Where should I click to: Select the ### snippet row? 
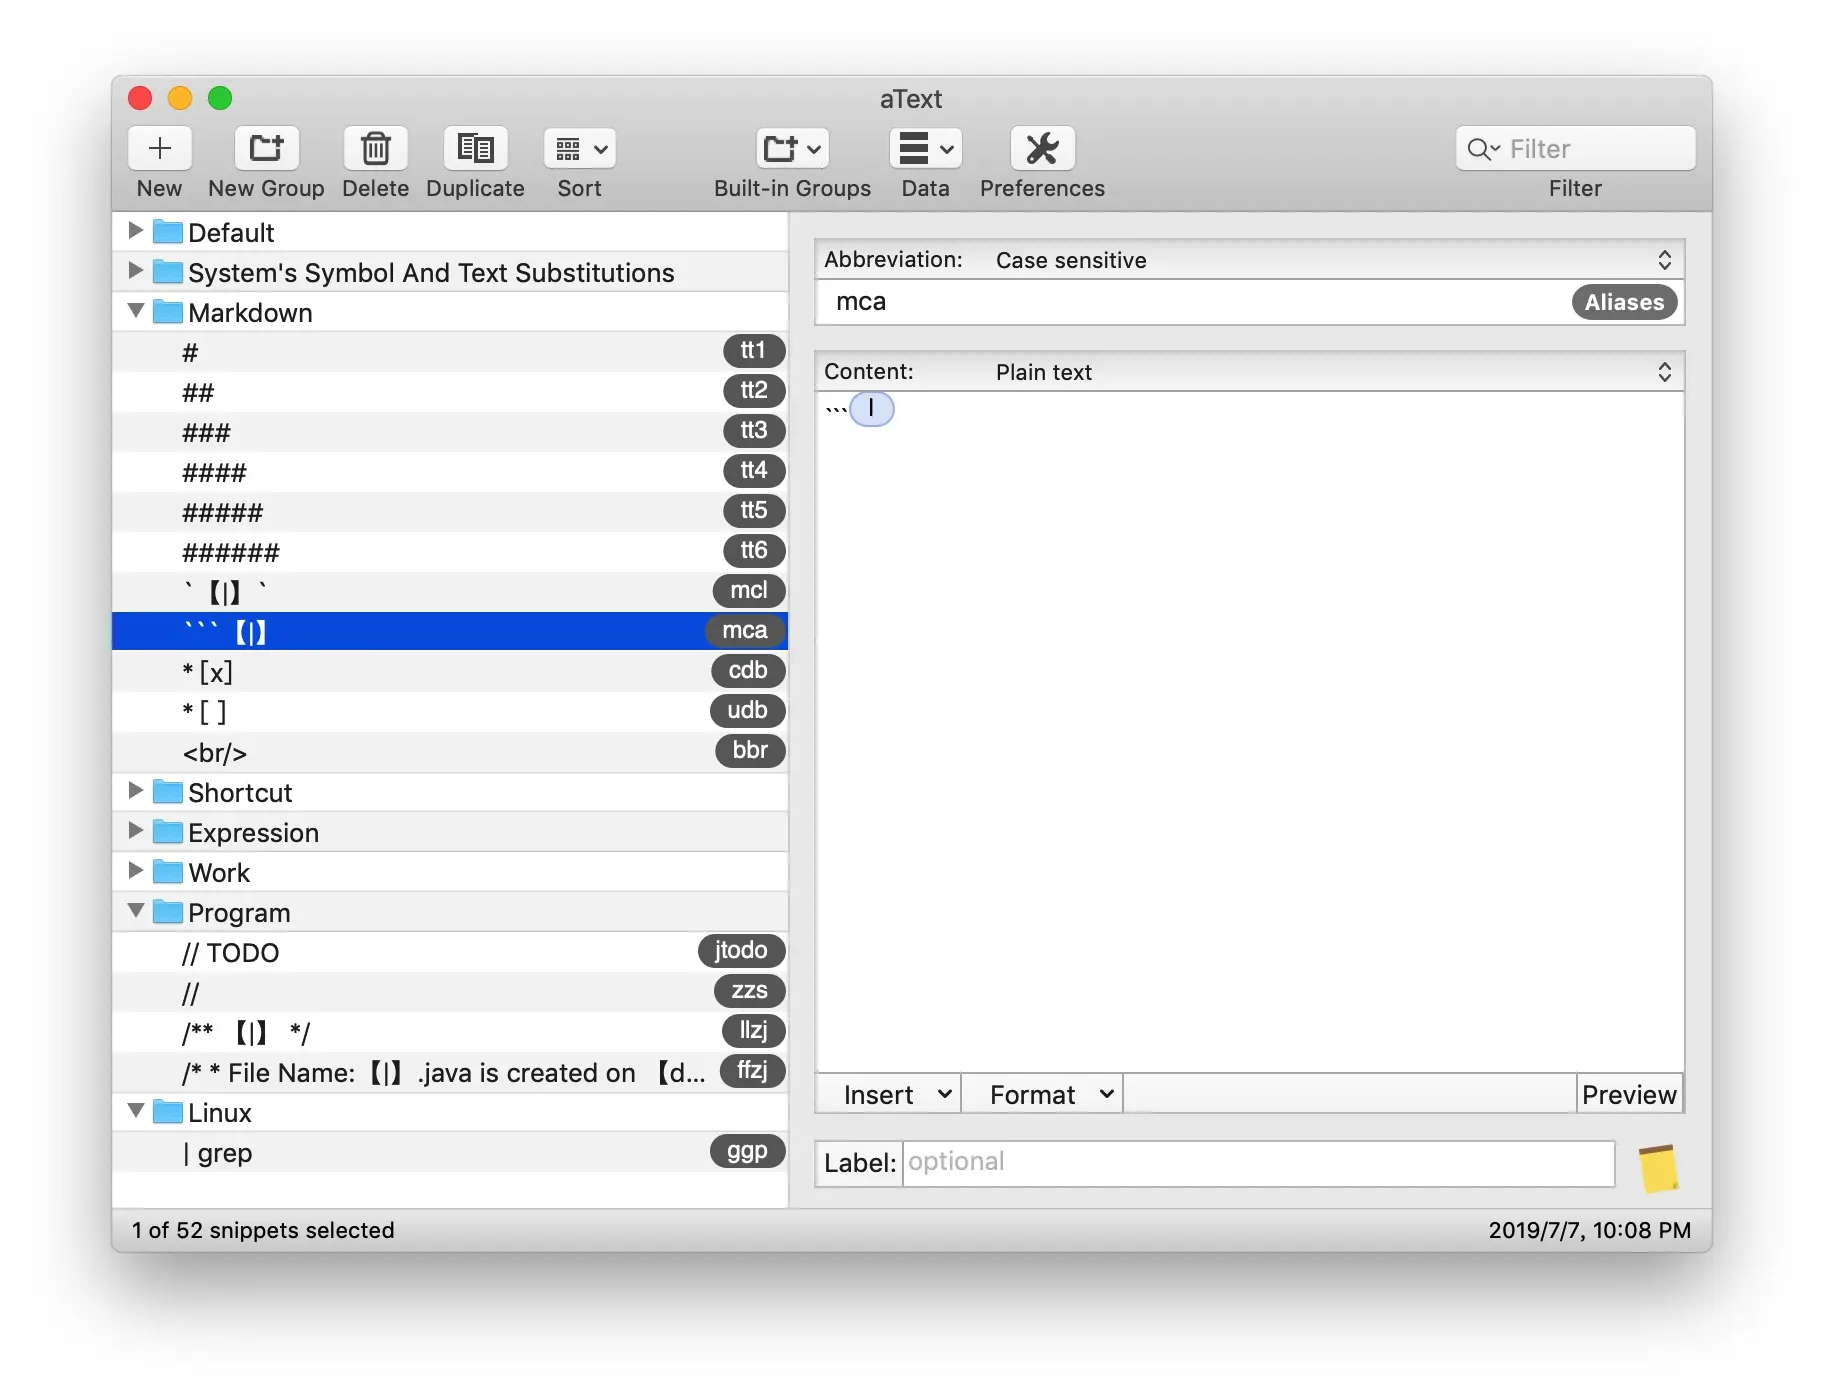click(x=450, y=432)
